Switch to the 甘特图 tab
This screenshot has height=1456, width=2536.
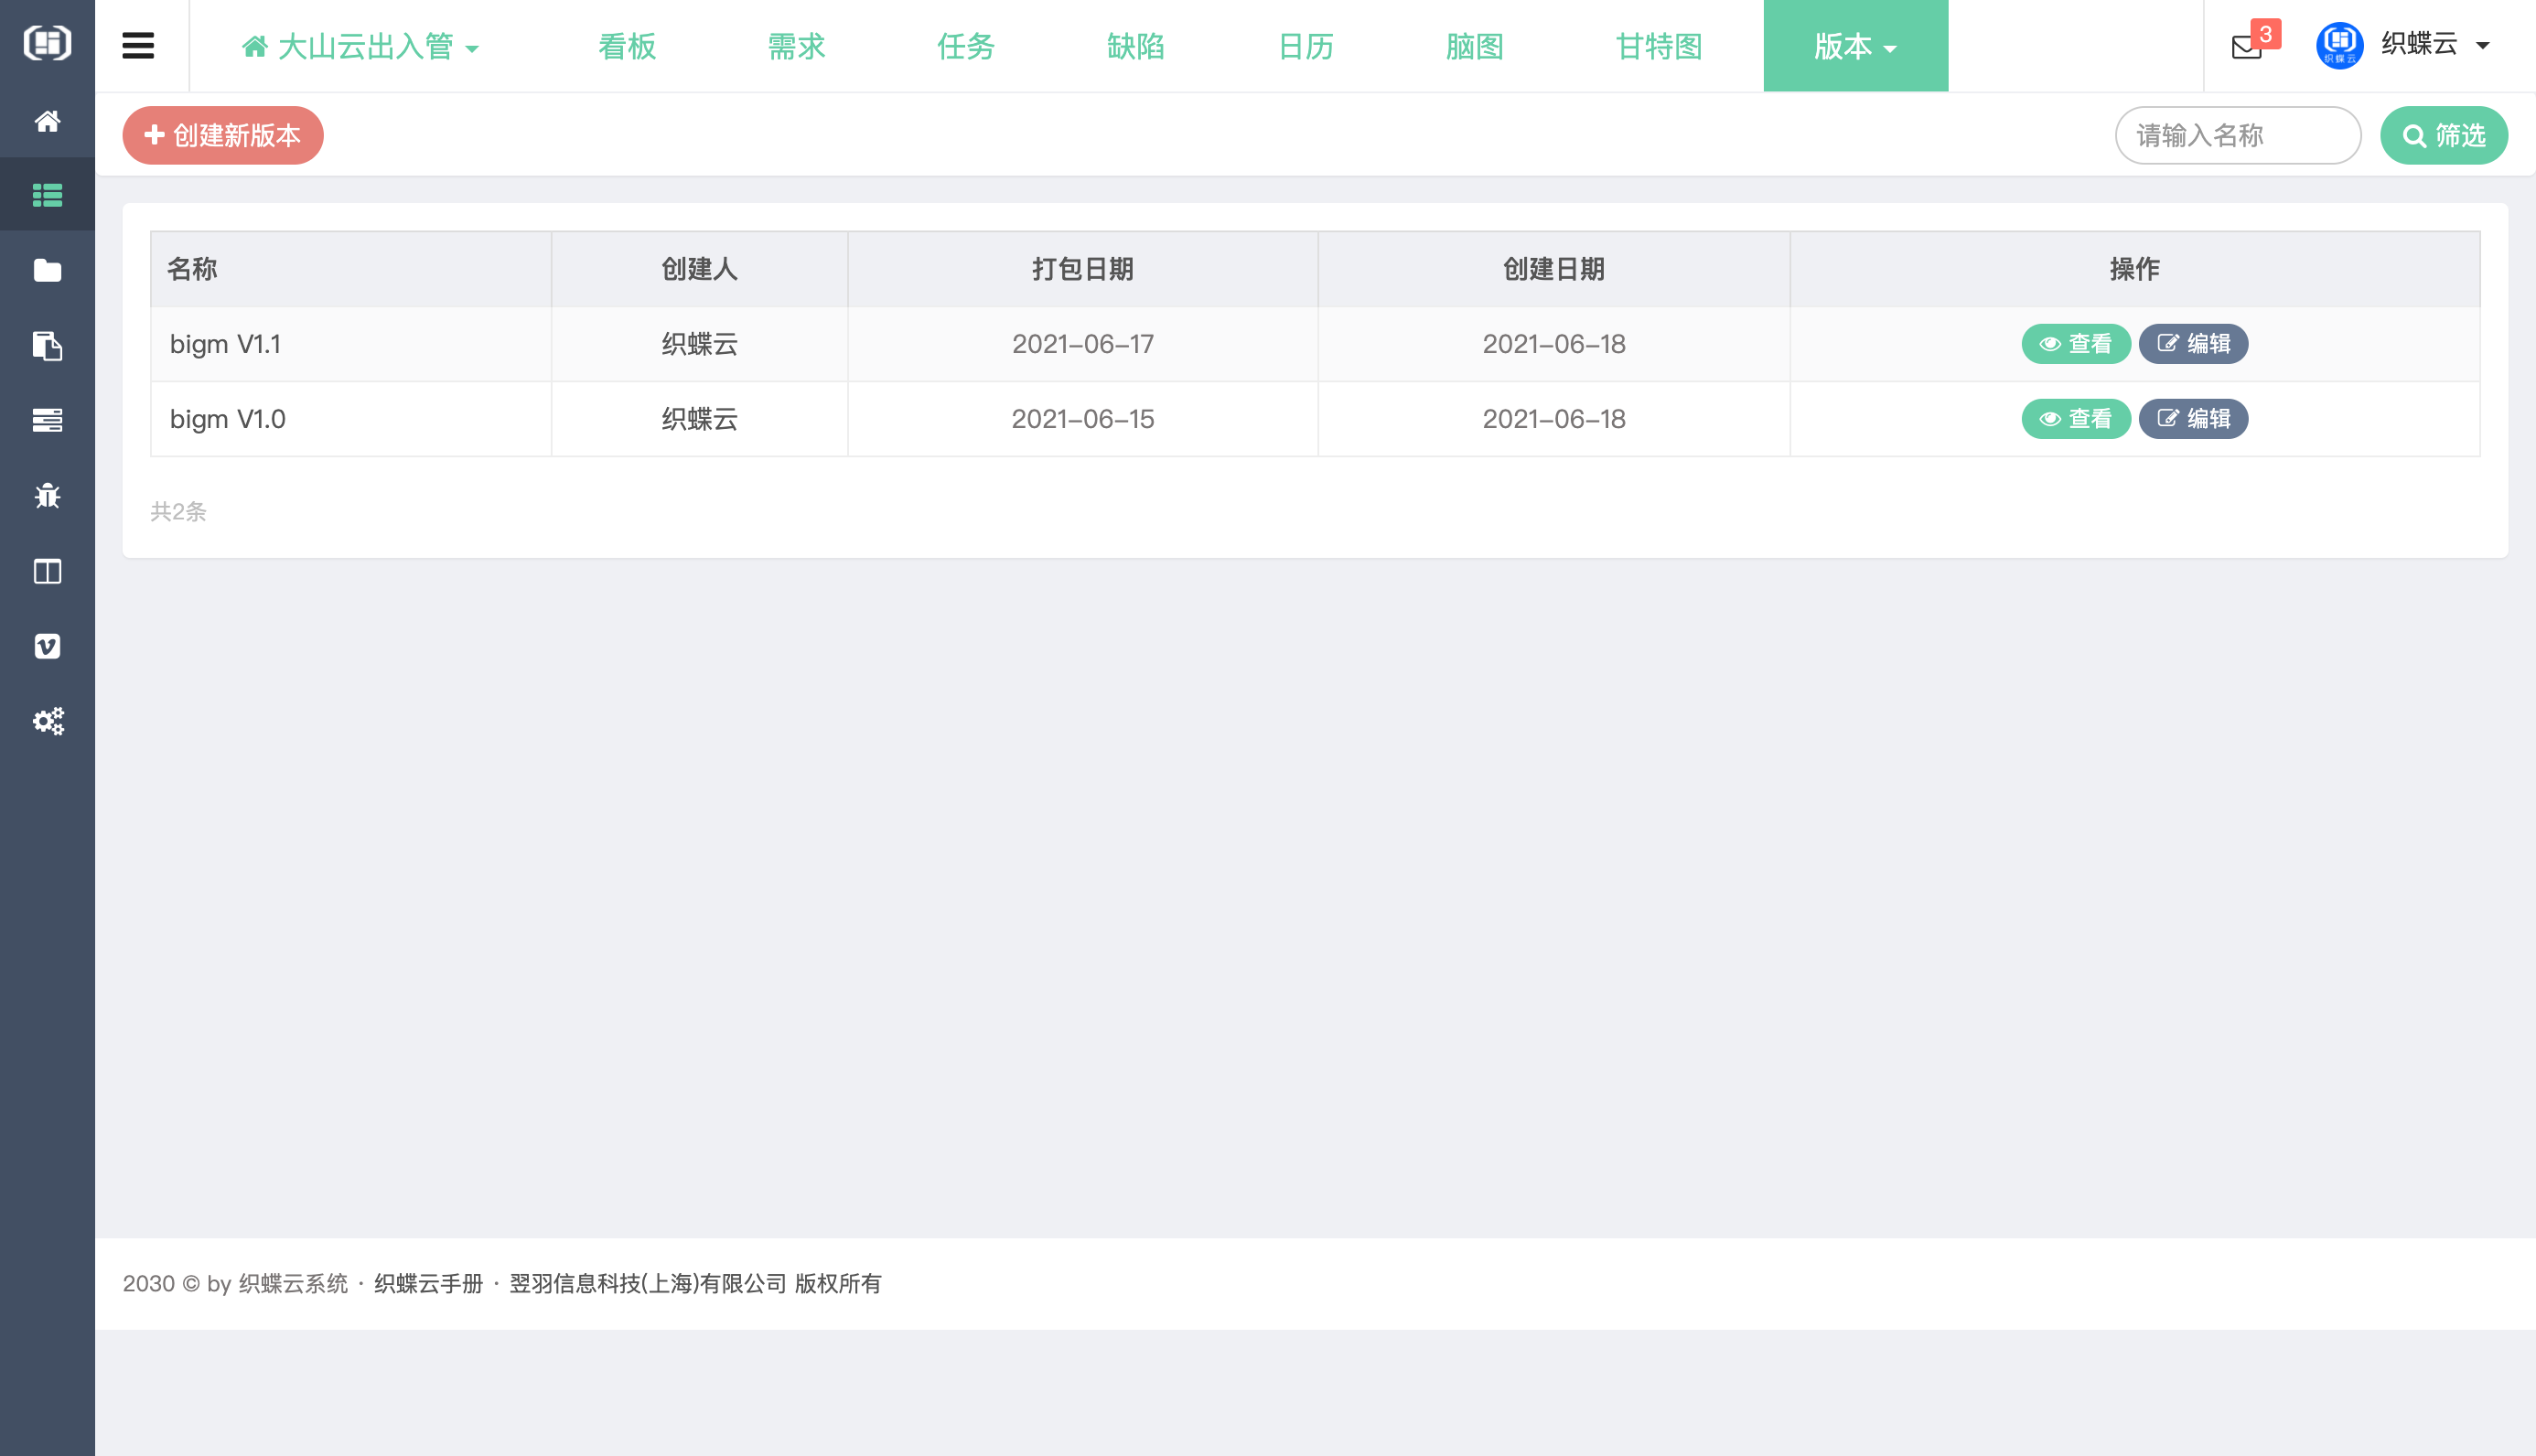pos(1659,46)
